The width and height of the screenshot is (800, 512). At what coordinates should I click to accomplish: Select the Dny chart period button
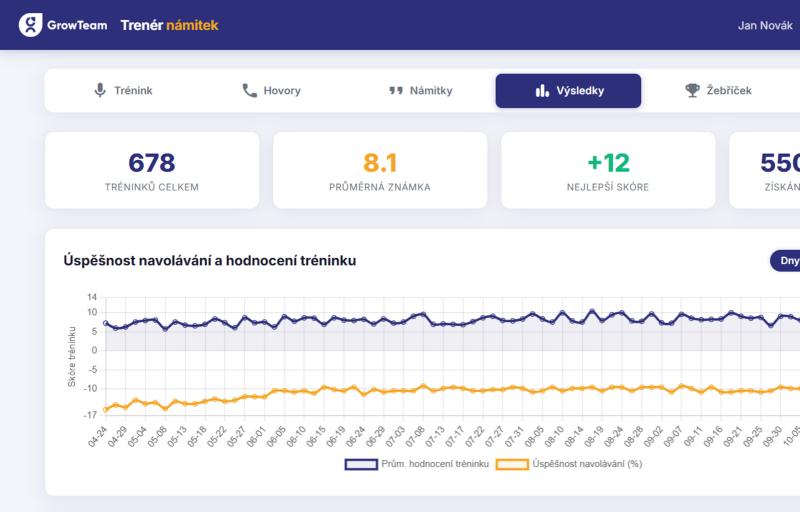click(786, 261)
